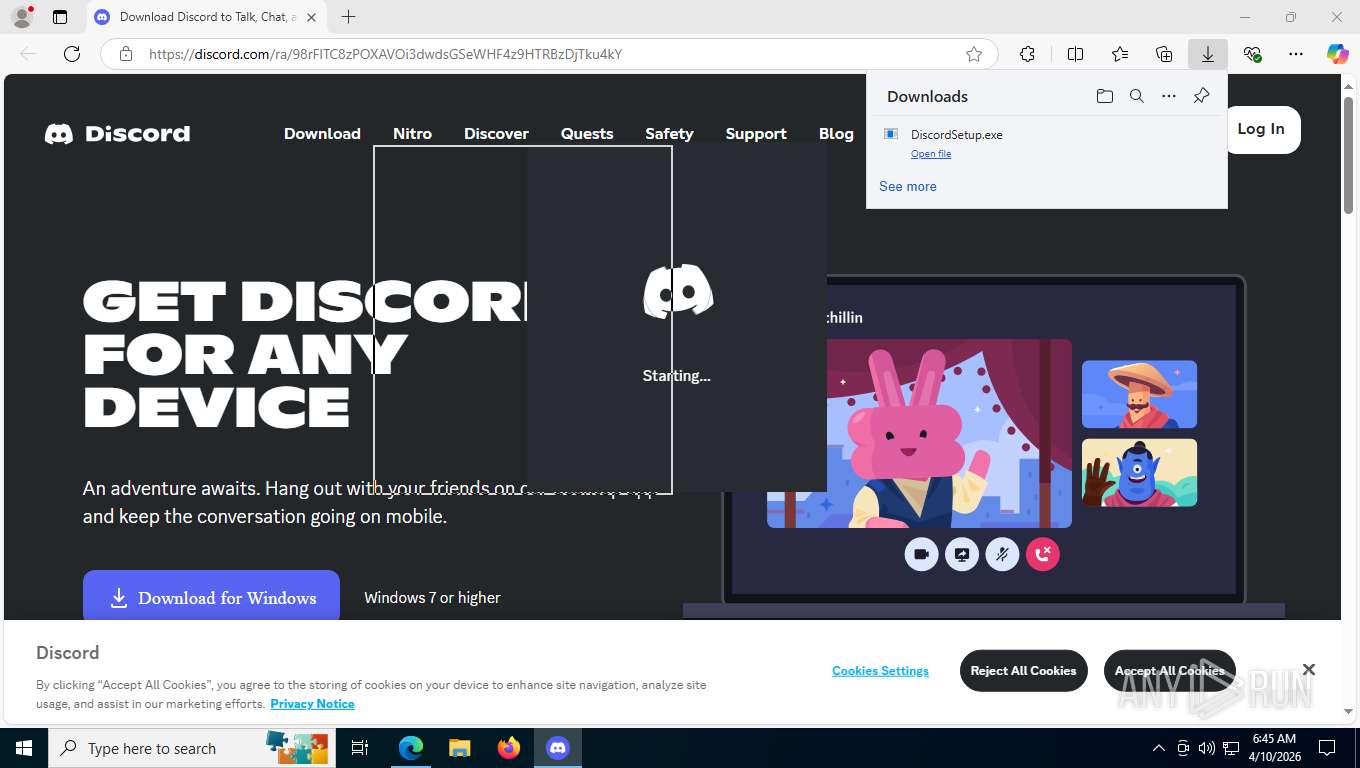Open the Edge profile avatar
Image resolution: width=1360 pixels, height=768 pixels.
21,17
